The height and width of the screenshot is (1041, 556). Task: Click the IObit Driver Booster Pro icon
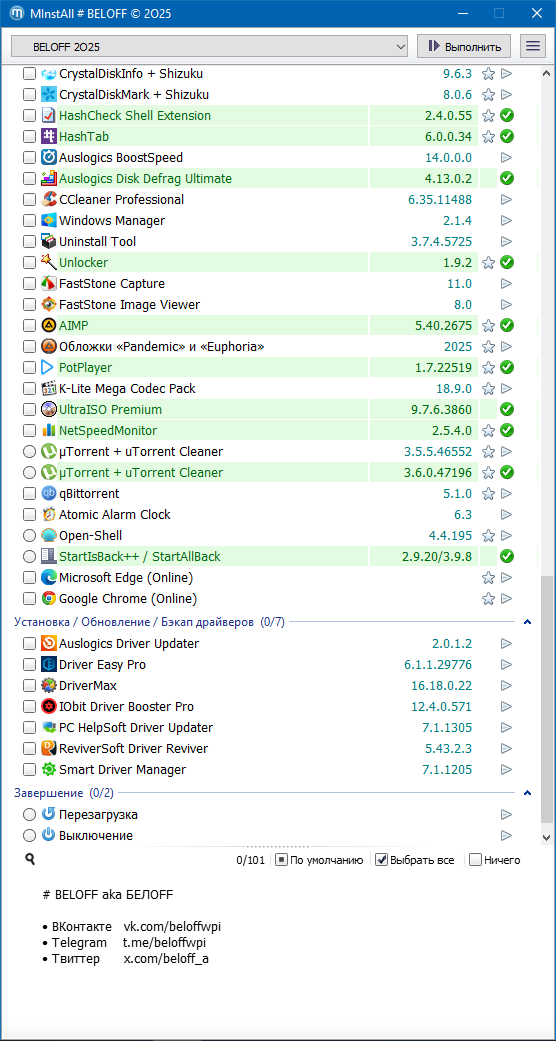48,706
